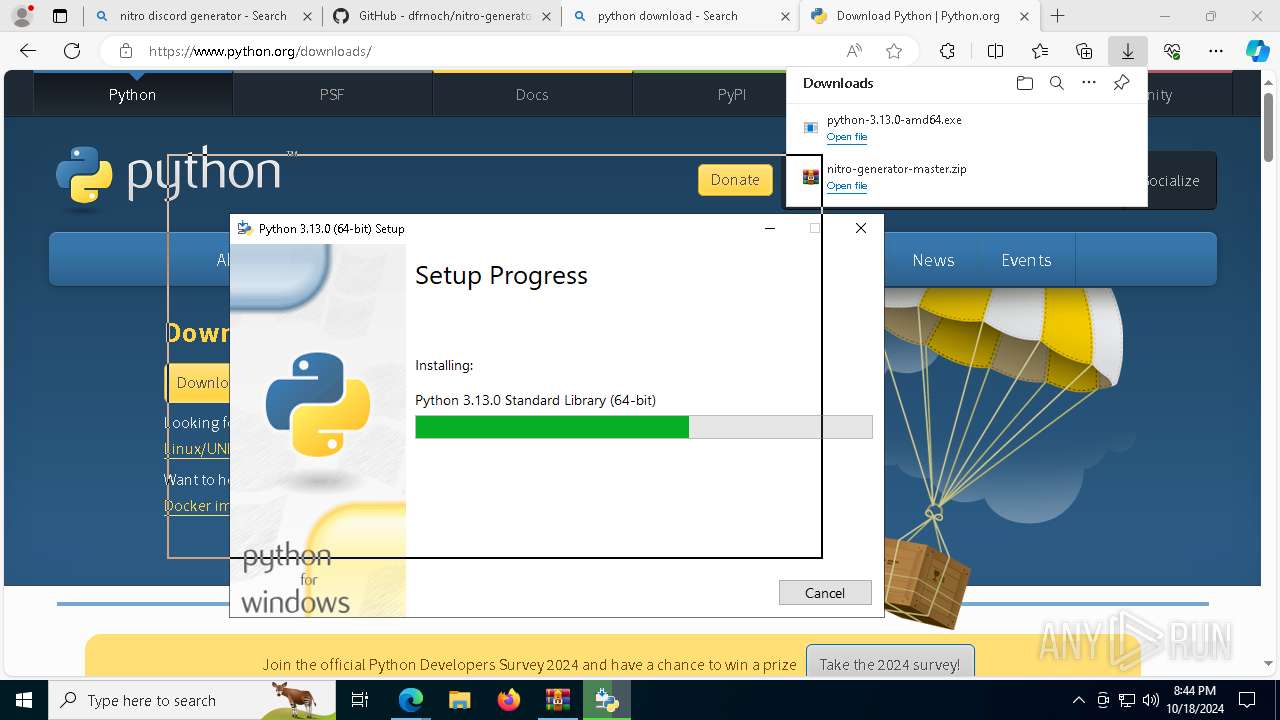Screen dimensions: 1280x720
Task: Open WinRAR from taskbar
Action: (x=557, y=700)
